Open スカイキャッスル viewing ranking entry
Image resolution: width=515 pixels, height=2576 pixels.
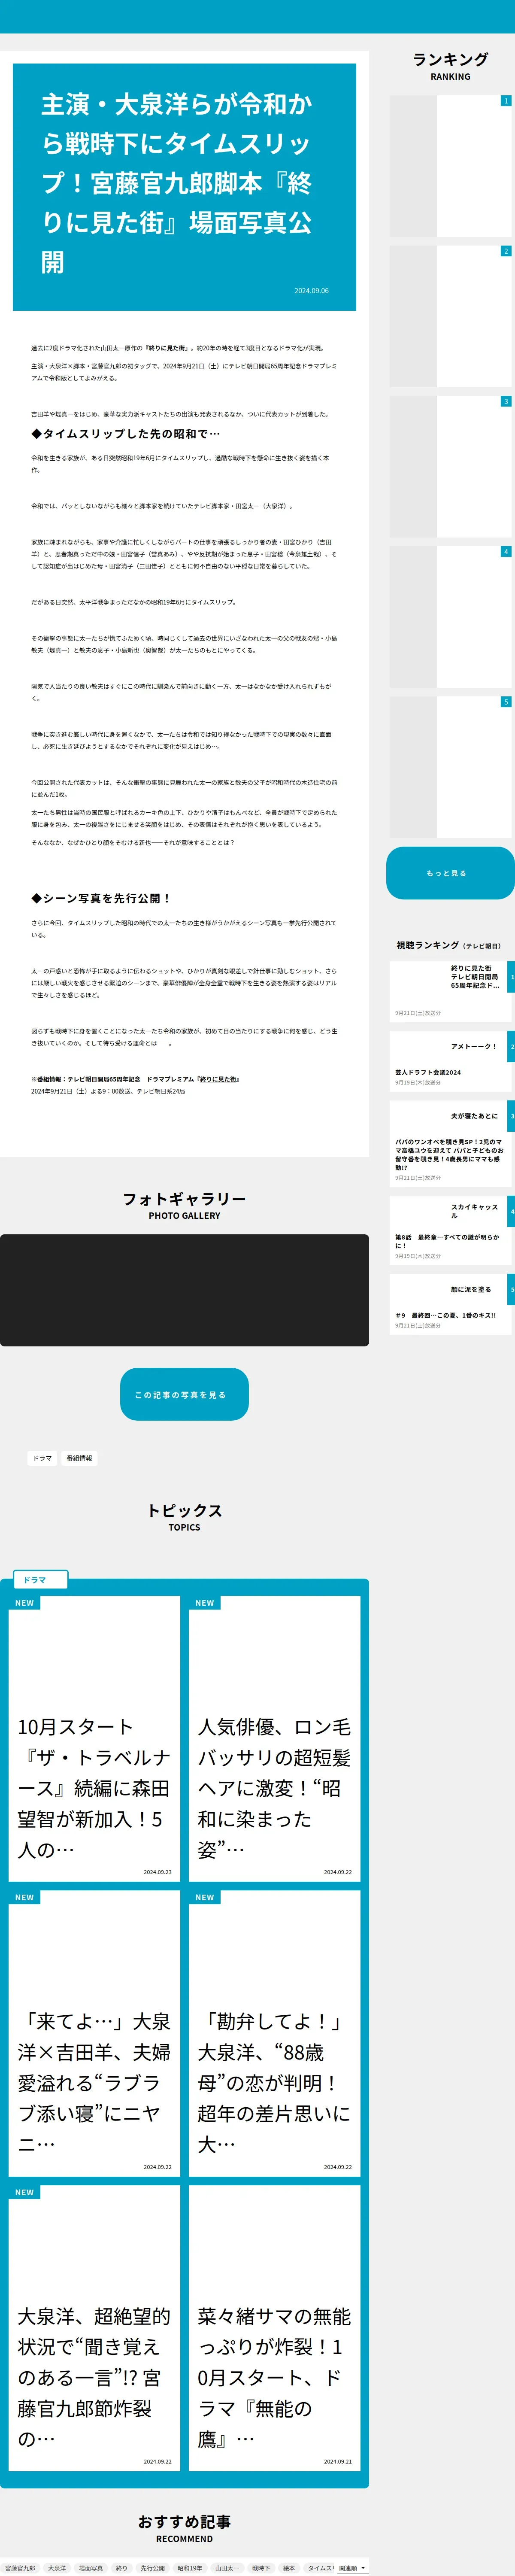[x=452, y=1230]
